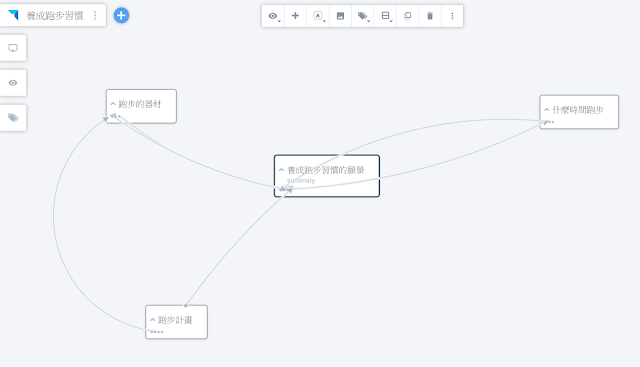Image resolution: width=640 pixels, height=367 pixels.
Task: Toggle the eye visibility button in sidebar
Action: coord(13,83)
